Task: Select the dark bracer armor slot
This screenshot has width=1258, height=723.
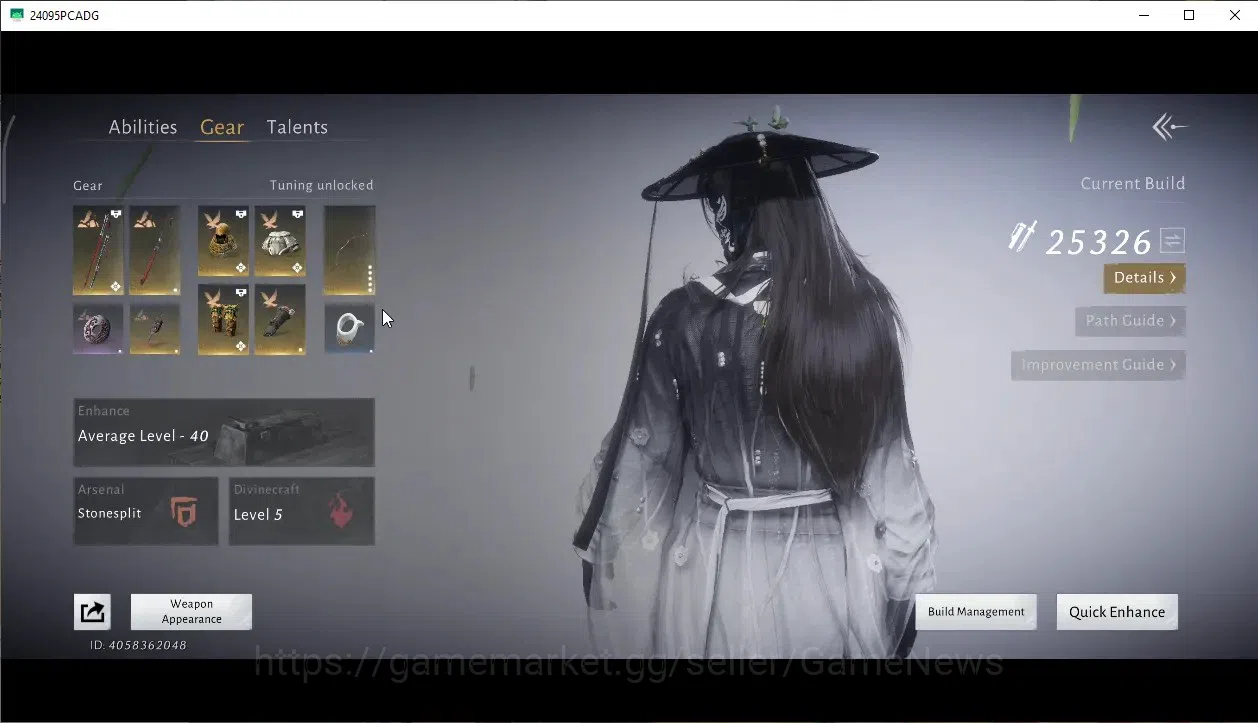Action: coord(280,320)
